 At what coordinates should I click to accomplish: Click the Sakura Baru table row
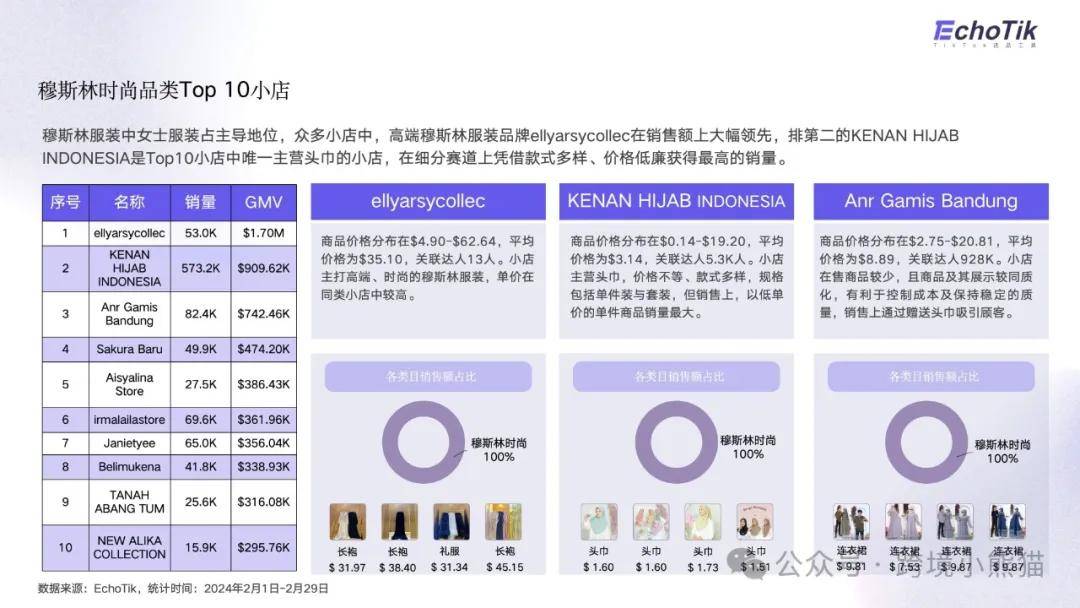coord(168,350)
